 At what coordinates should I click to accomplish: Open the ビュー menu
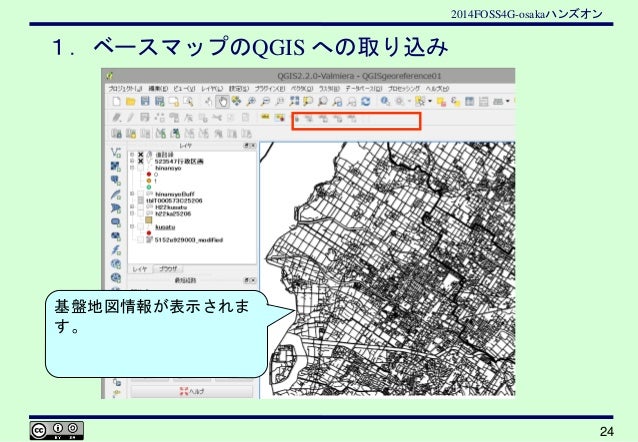184,88
